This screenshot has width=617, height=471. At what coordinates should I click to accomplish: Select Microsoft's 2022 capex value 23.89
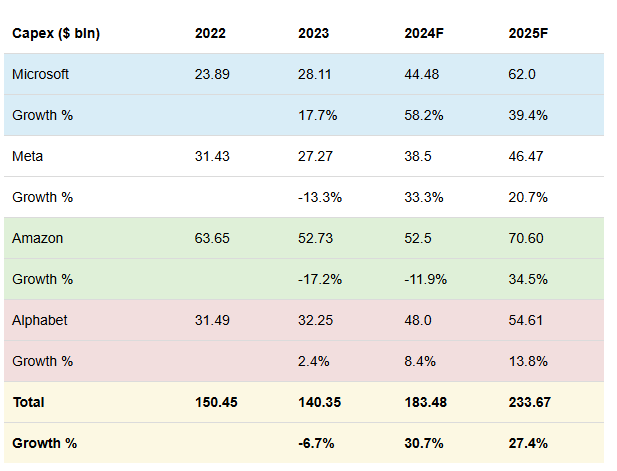point(212,74)
